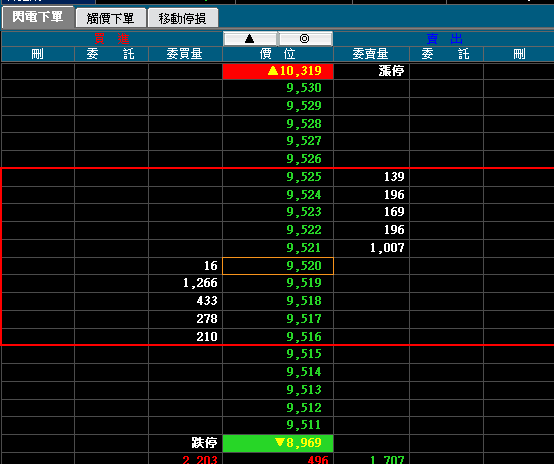Click the red 買進 header label
The height and width of the screenshot is (464, 554).
(112, 39)
